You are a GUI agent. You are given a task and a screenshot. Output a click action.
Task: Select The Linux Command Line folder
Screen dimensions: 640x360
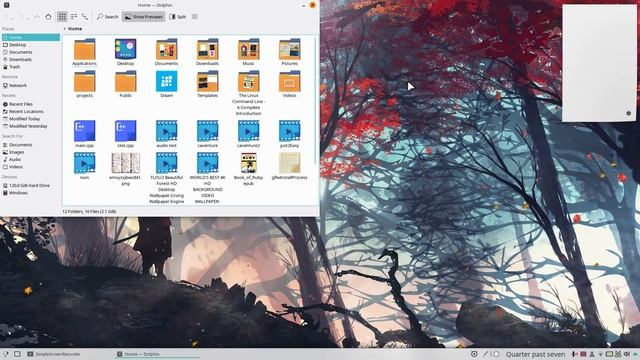[x=248, y=81]
